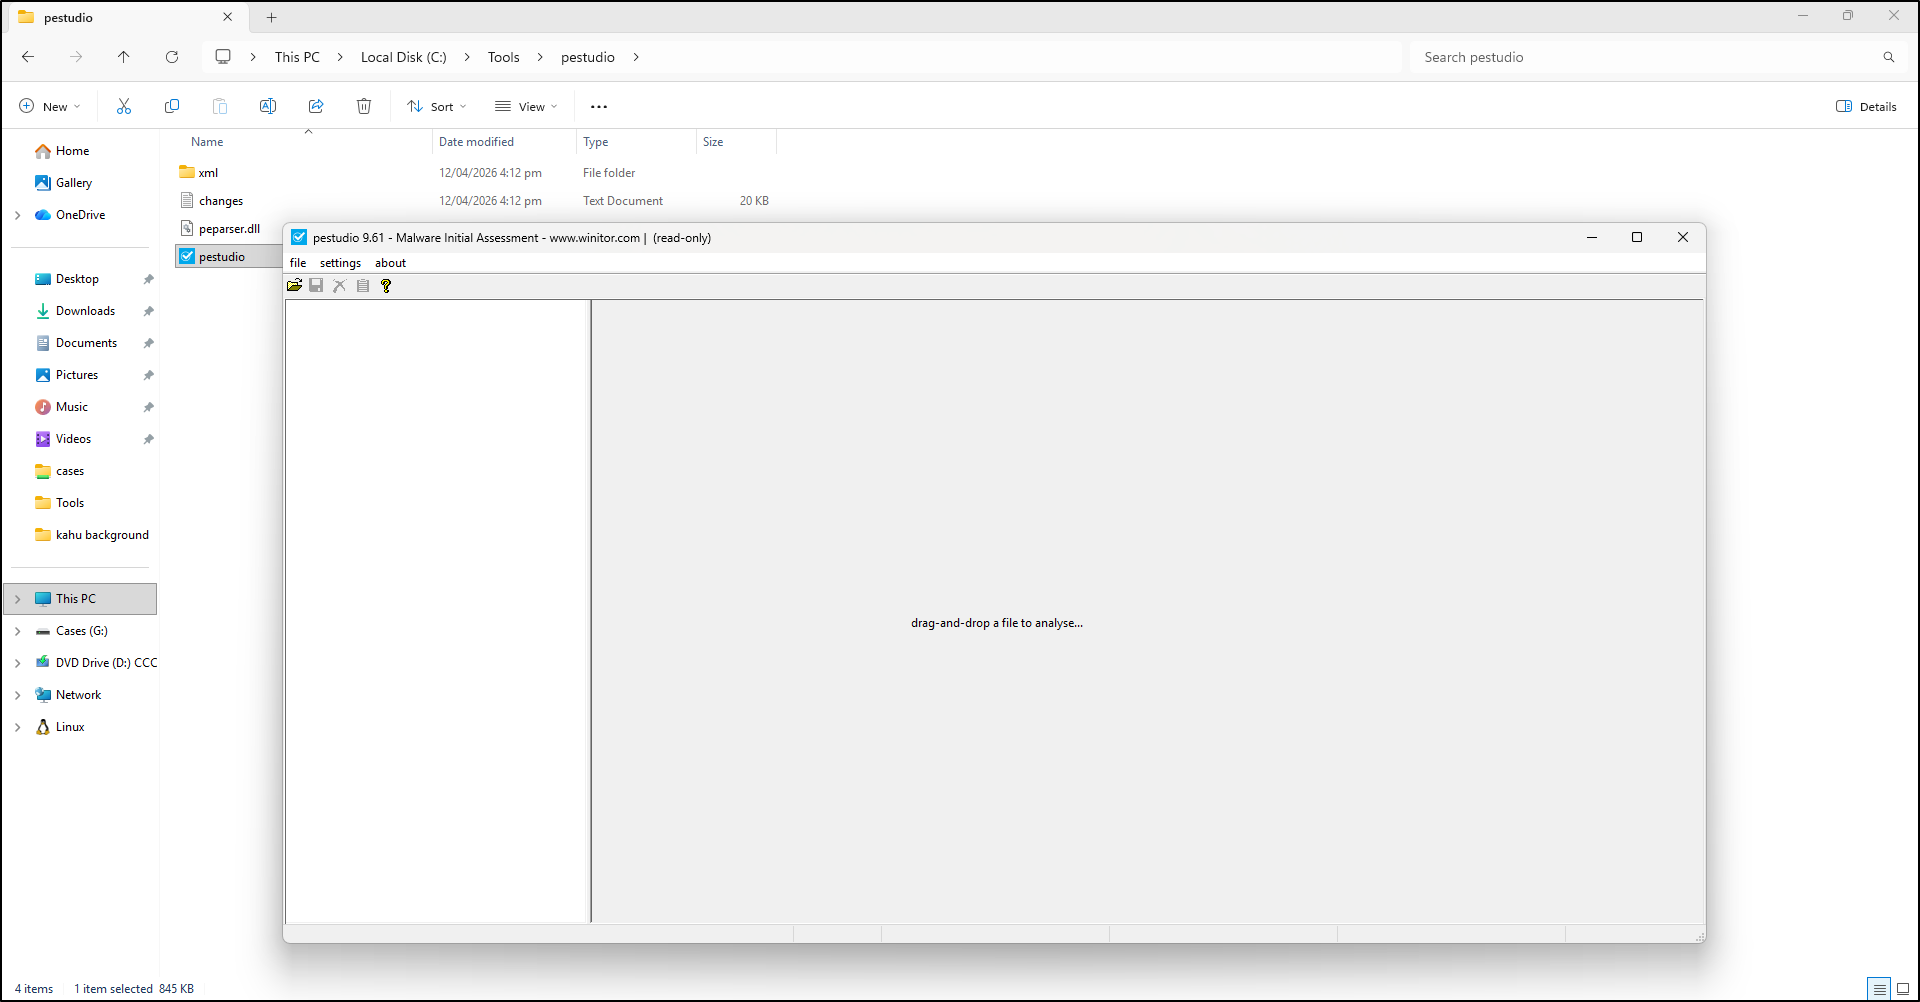Open the cases folder in navigation pane
Screen dimensions: 1920x1002
coord(70,471)
